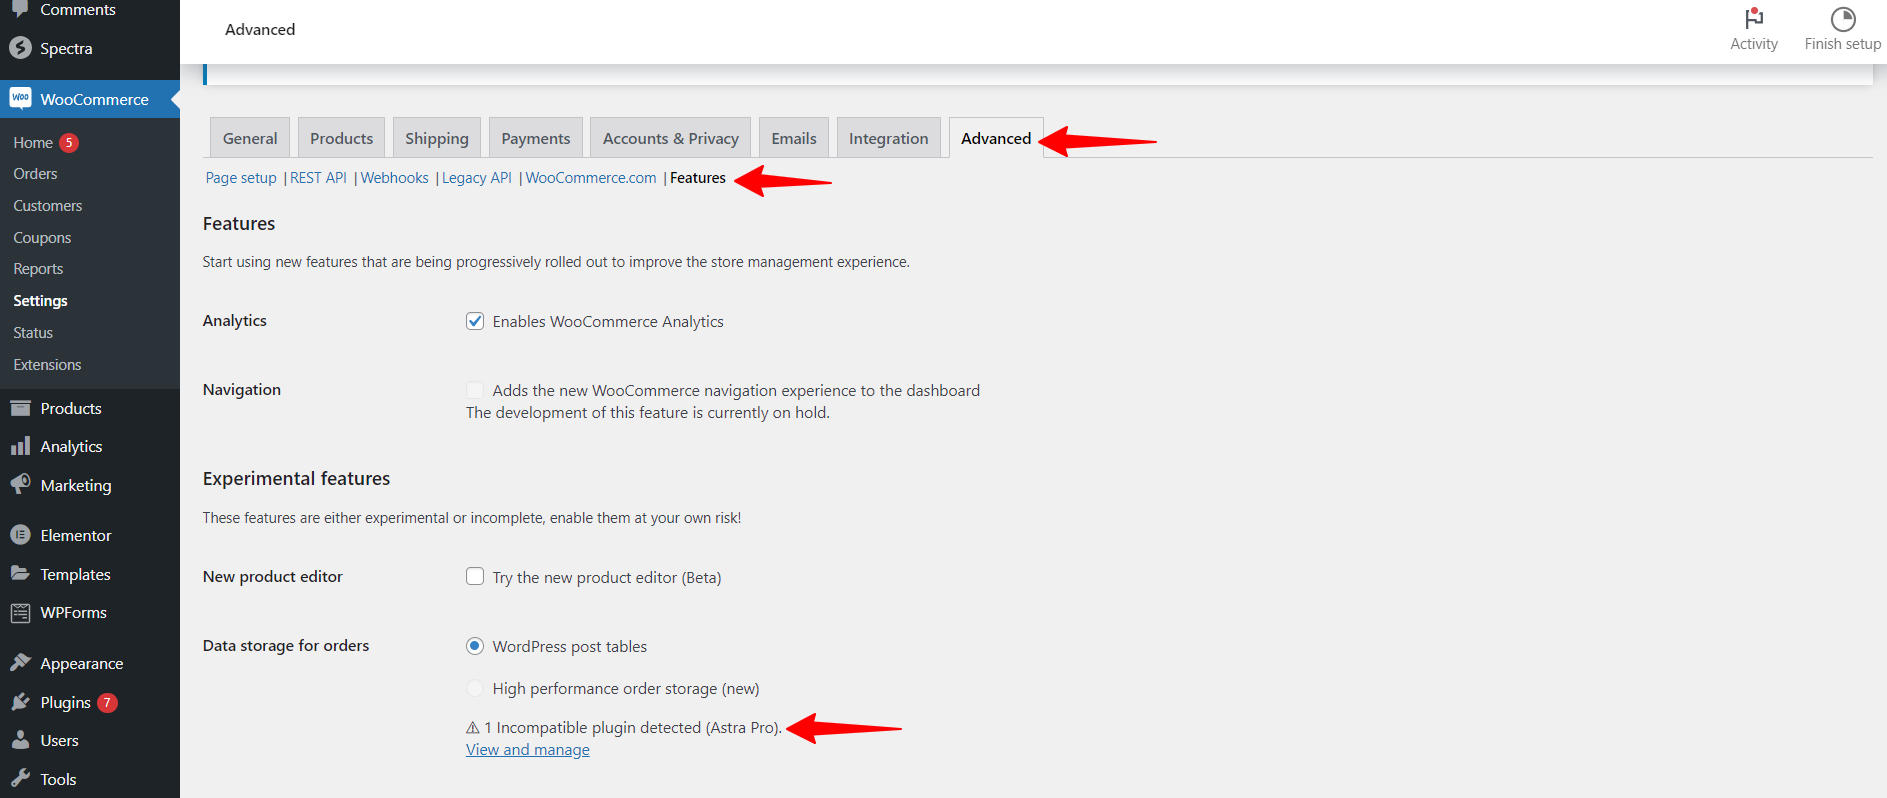Click the Features subsection link
1887x798 pixels.
[x=698, y=178]
